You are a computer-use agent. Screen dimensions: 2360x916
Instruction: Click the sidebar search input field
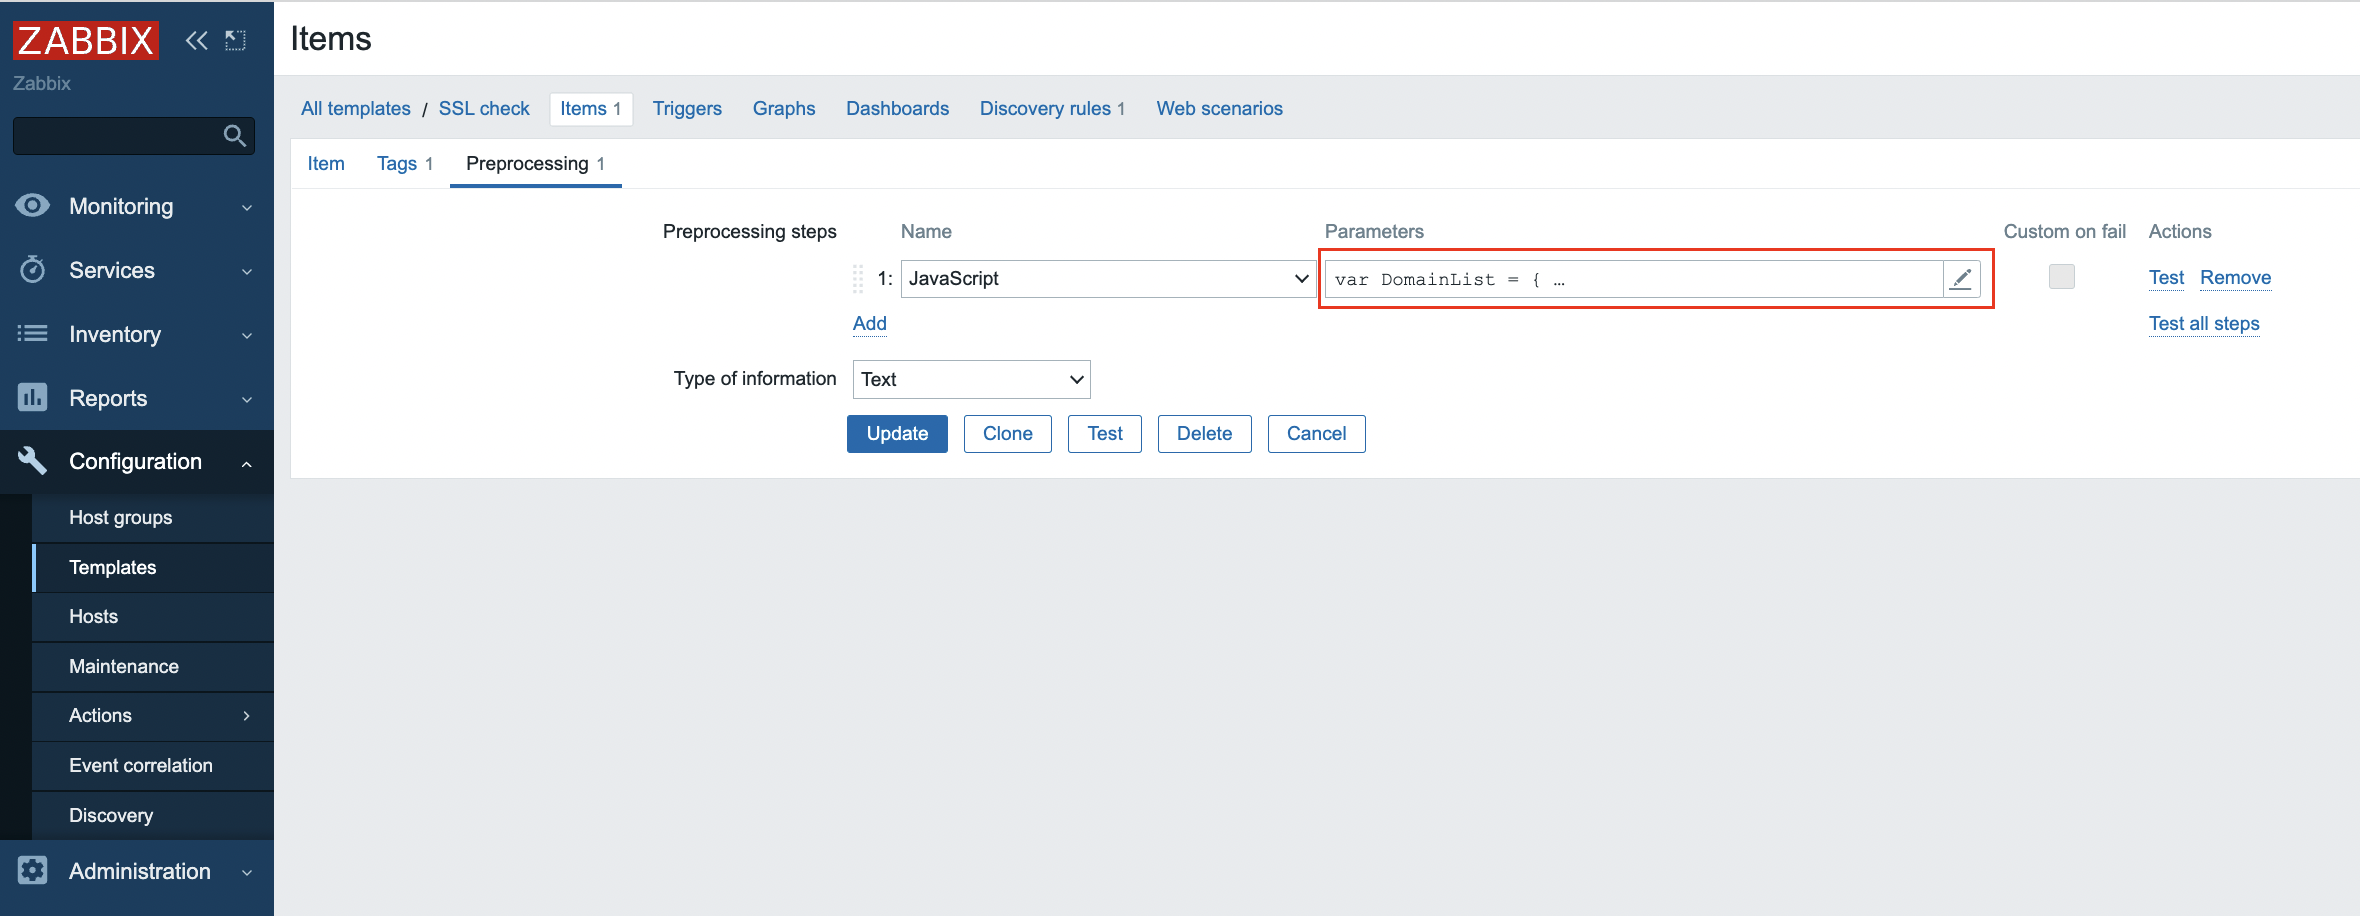click(x=115, y=136)
